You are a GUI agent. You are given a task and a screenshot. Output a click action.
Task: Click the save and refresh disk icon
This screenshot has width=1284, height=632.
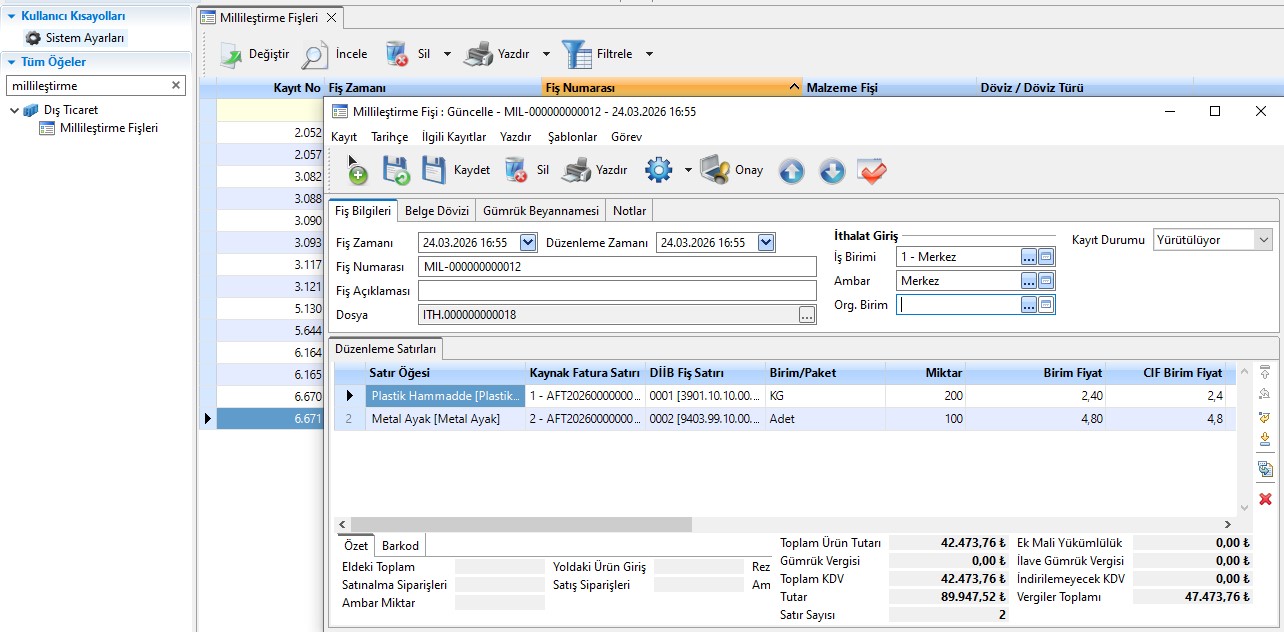click(396, 171)
